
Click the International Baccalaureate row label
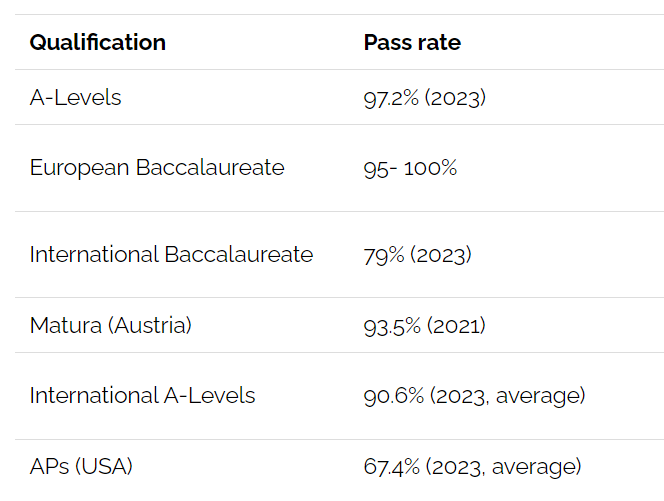[x=172, y=255]
